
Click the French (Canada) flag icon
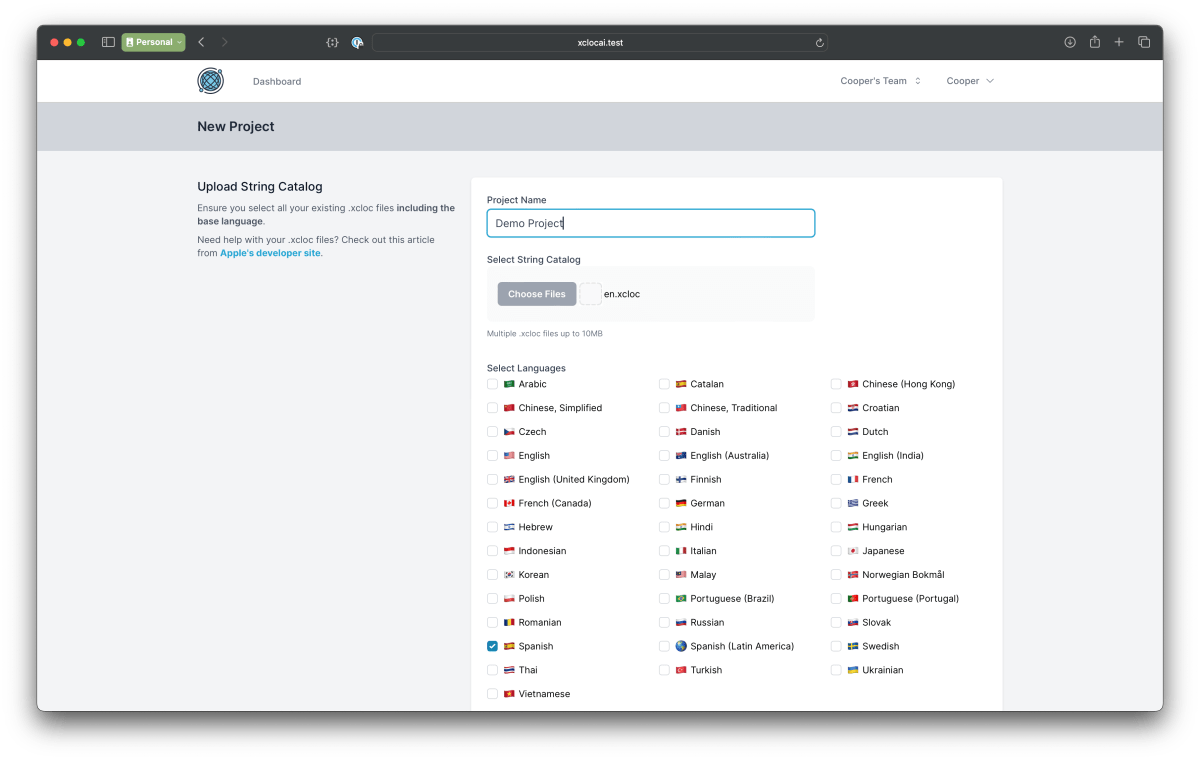509,503
